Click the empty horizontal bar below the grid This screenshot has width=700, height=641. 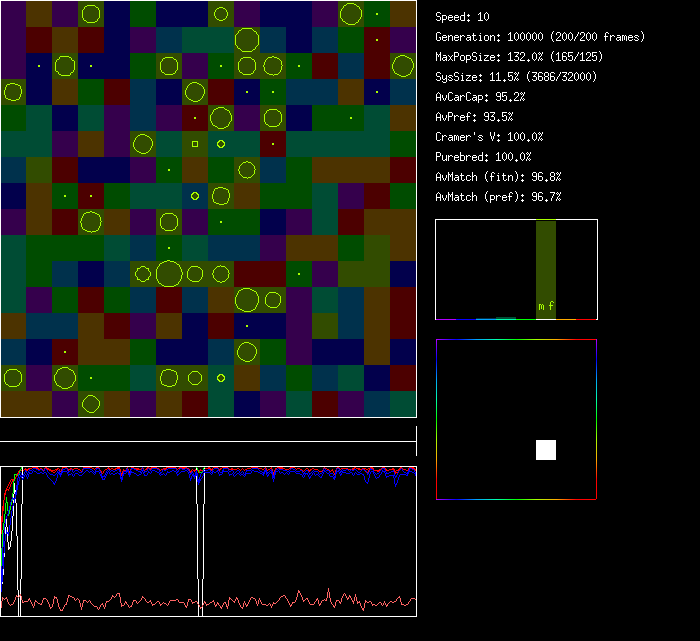tap(208, 431)
